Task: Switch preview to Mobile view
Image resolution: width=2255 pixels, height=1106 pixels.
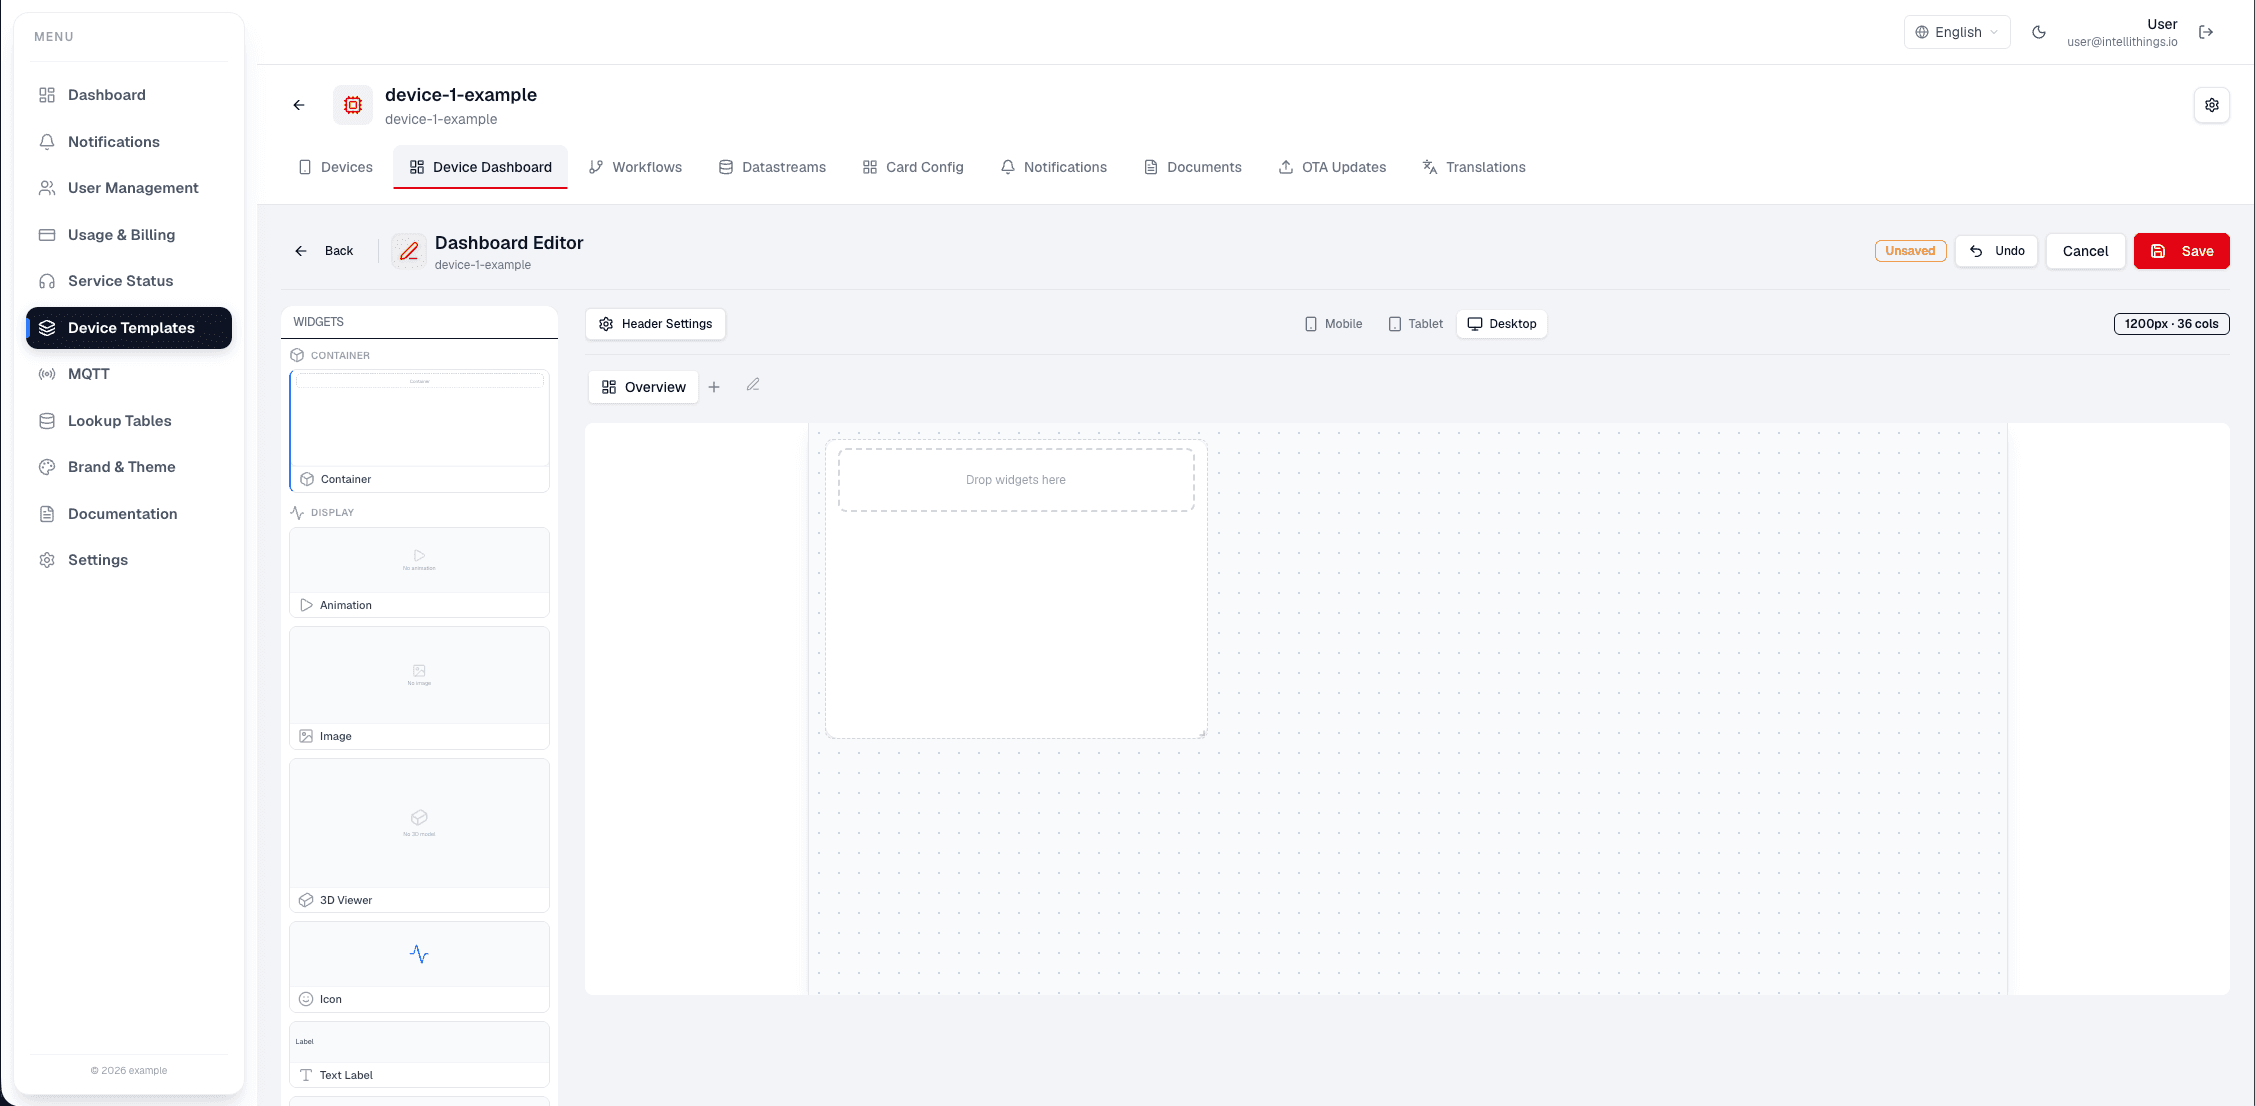Action: pos(1334,324)
